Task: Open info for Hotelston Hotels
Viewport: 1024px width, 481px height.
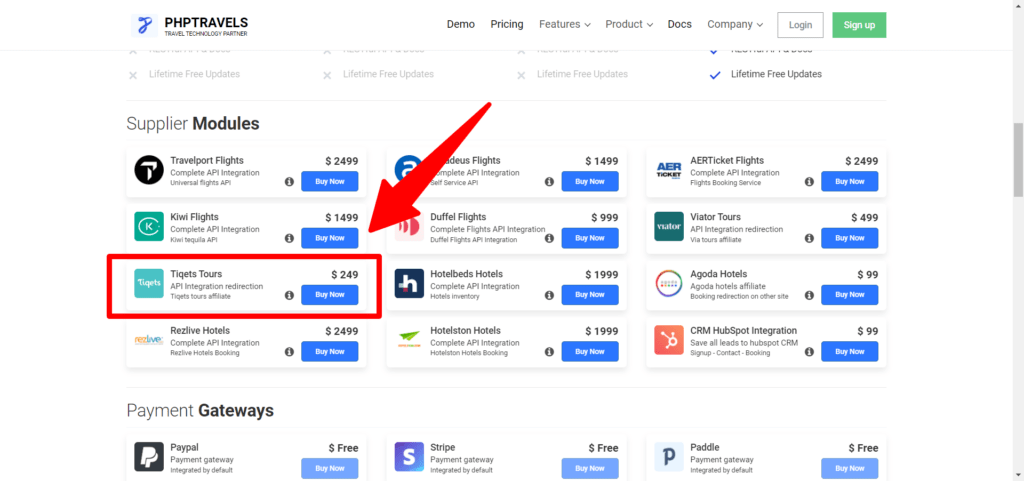Action: 549,352
